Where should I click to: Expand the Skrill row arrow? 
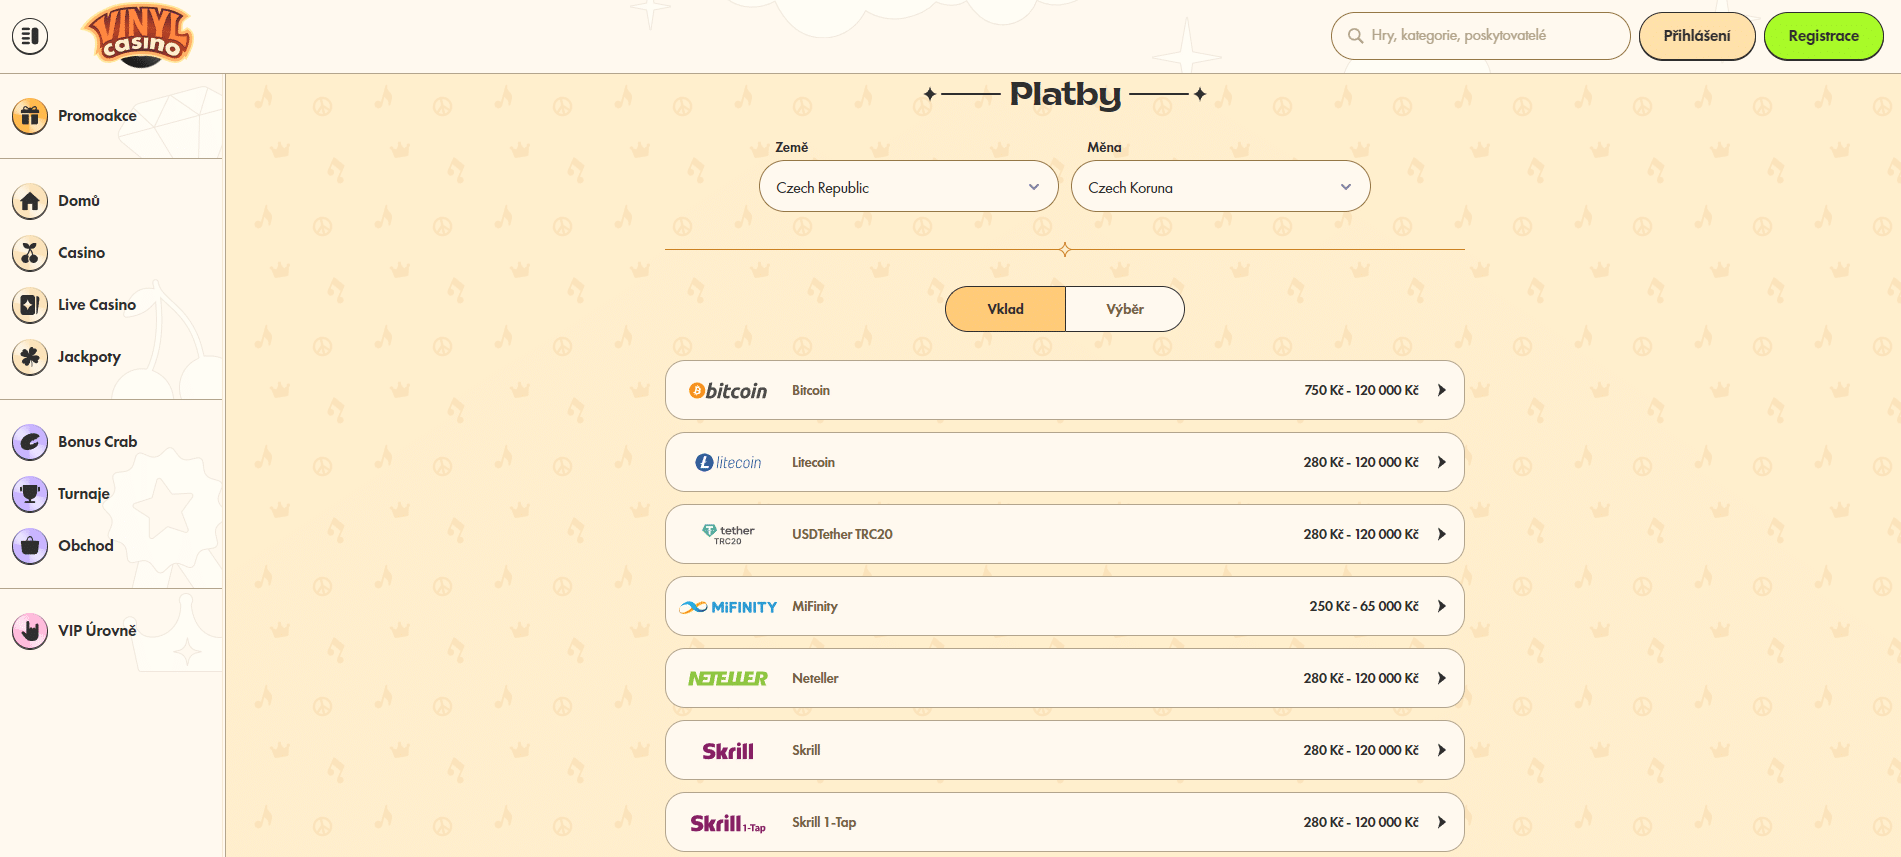tap(1442, 750)
